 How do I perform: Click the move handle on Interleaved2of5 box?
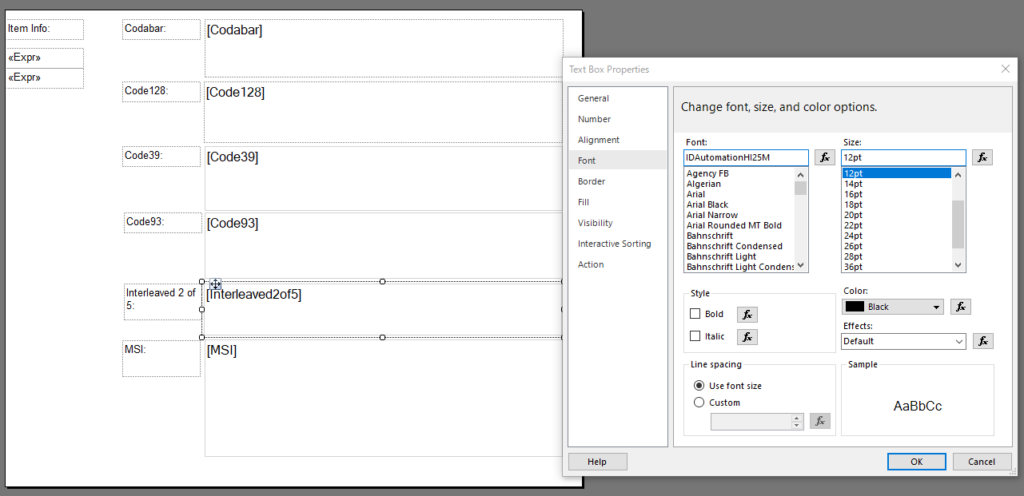[x=216, y=284]
